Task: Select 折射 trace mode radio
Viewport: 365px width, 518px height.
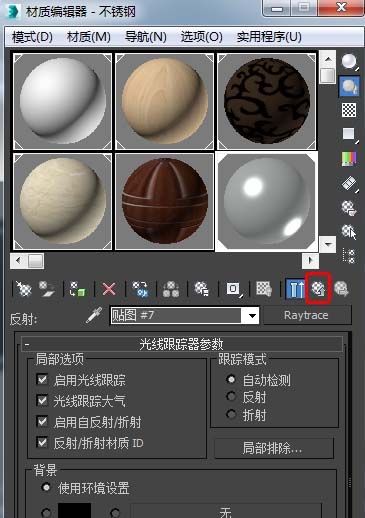Action: (x=231, y=415)
